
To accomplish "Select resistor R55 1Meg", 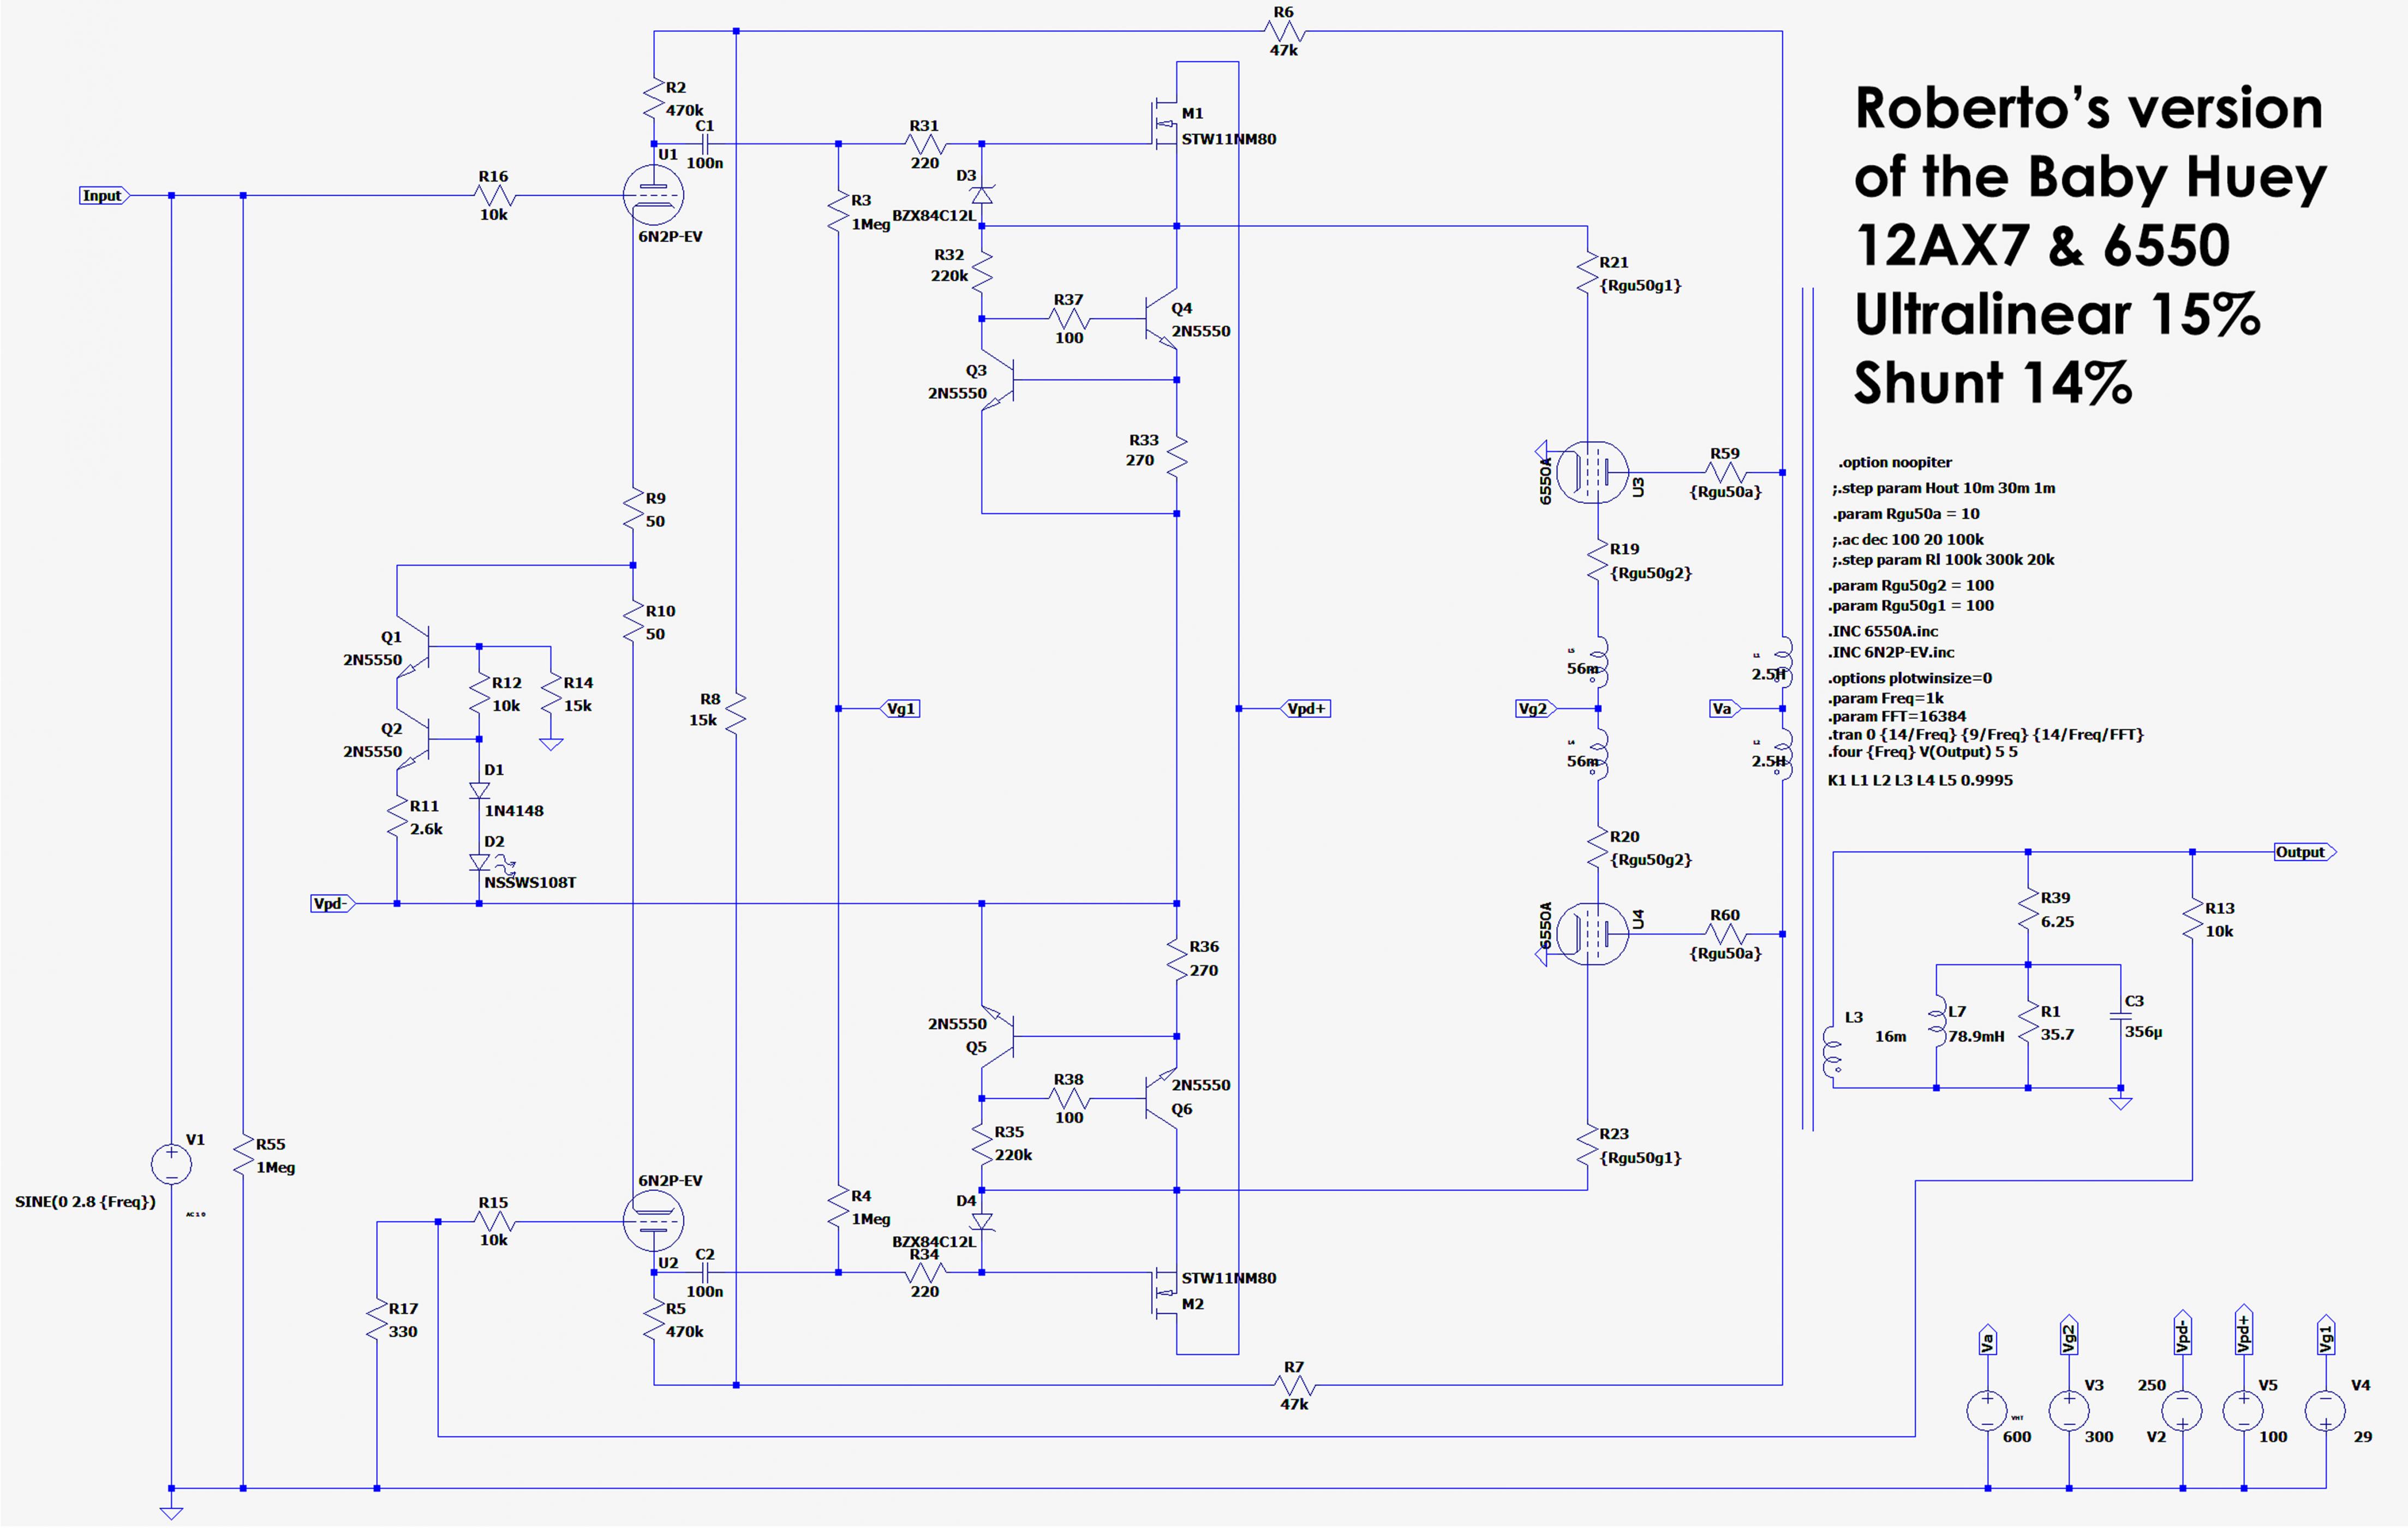I will [243, 1154].
